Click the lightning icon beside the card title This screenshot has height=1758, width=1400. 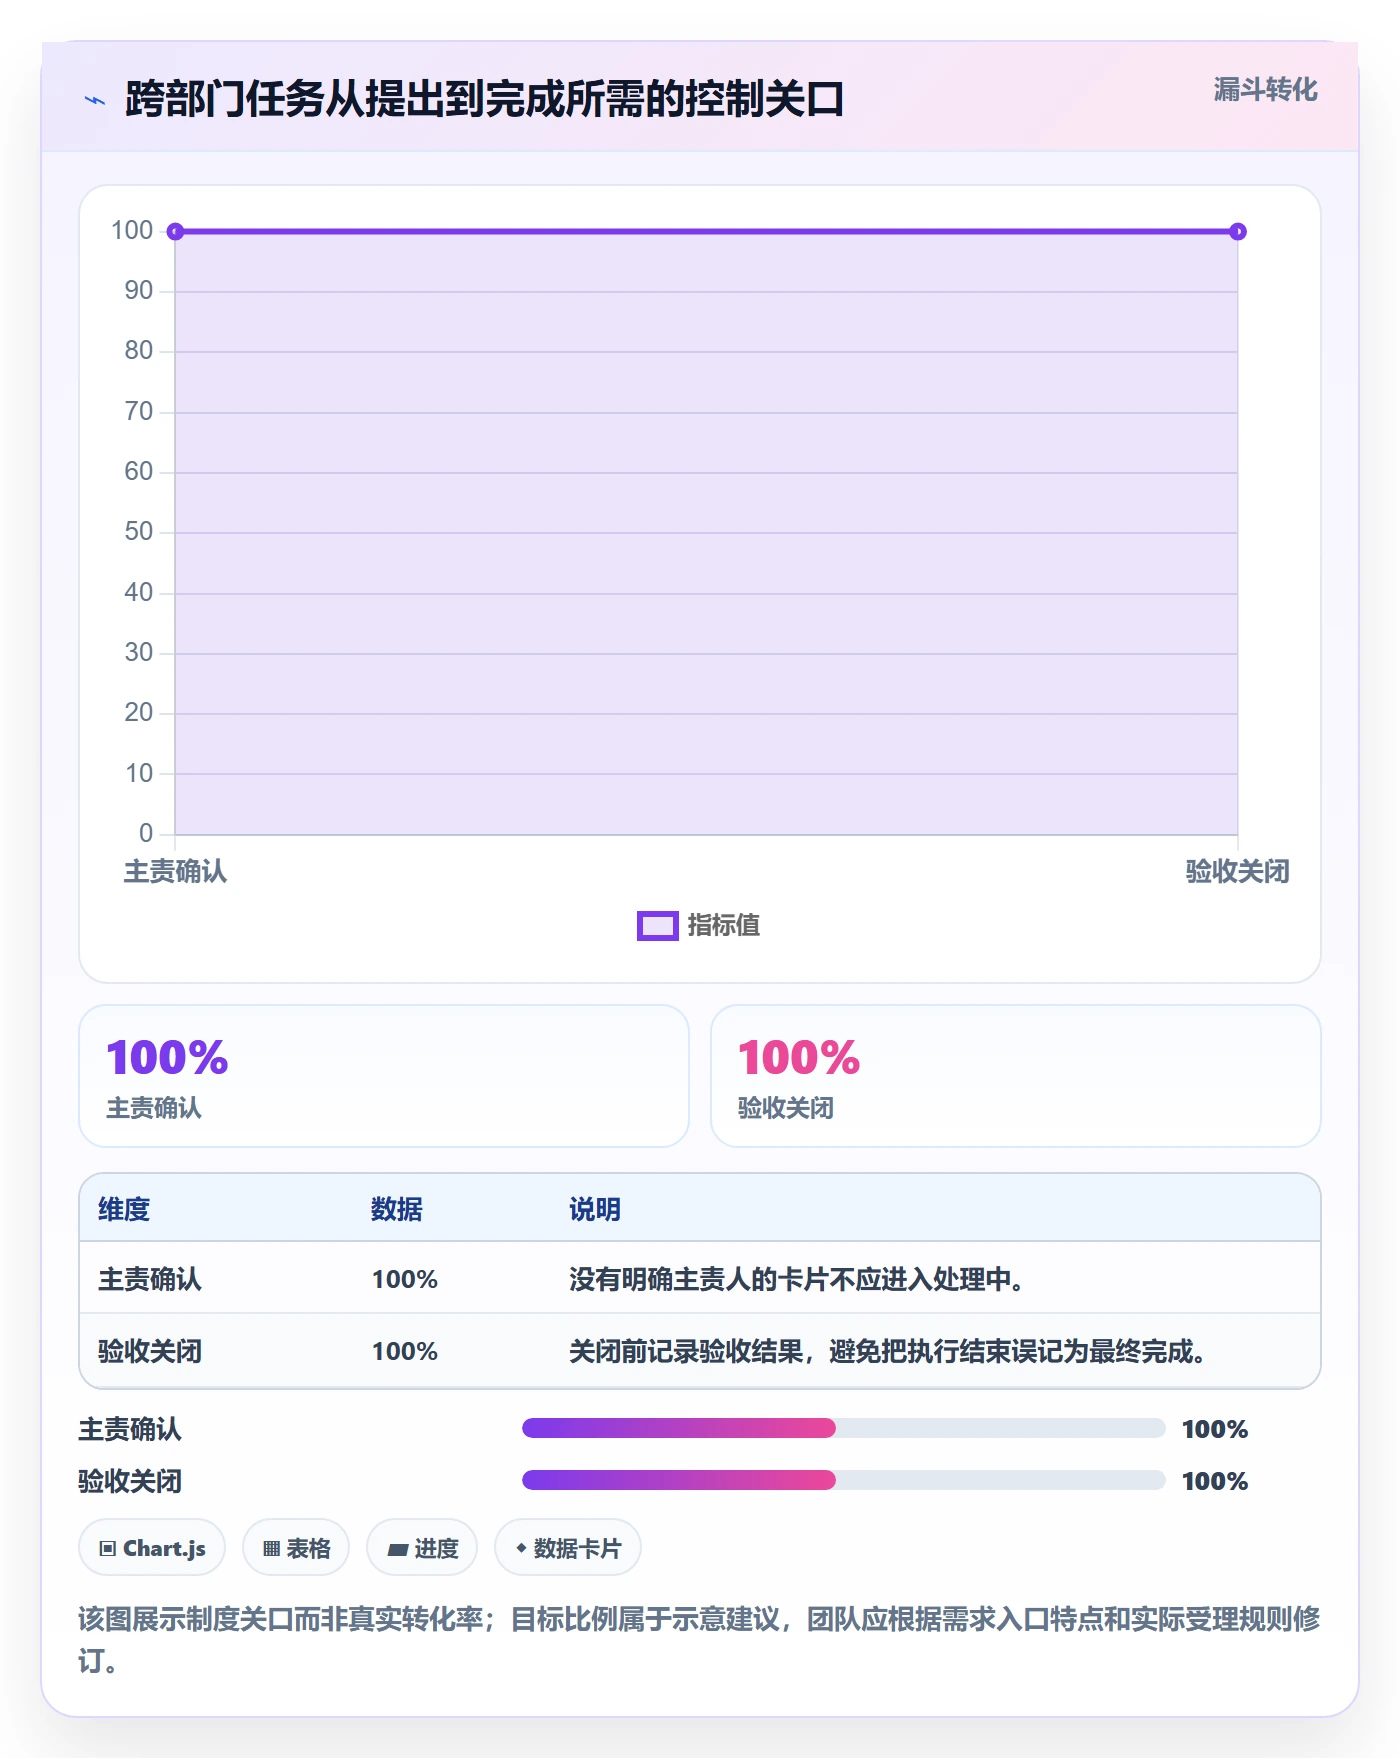[95, 100]
